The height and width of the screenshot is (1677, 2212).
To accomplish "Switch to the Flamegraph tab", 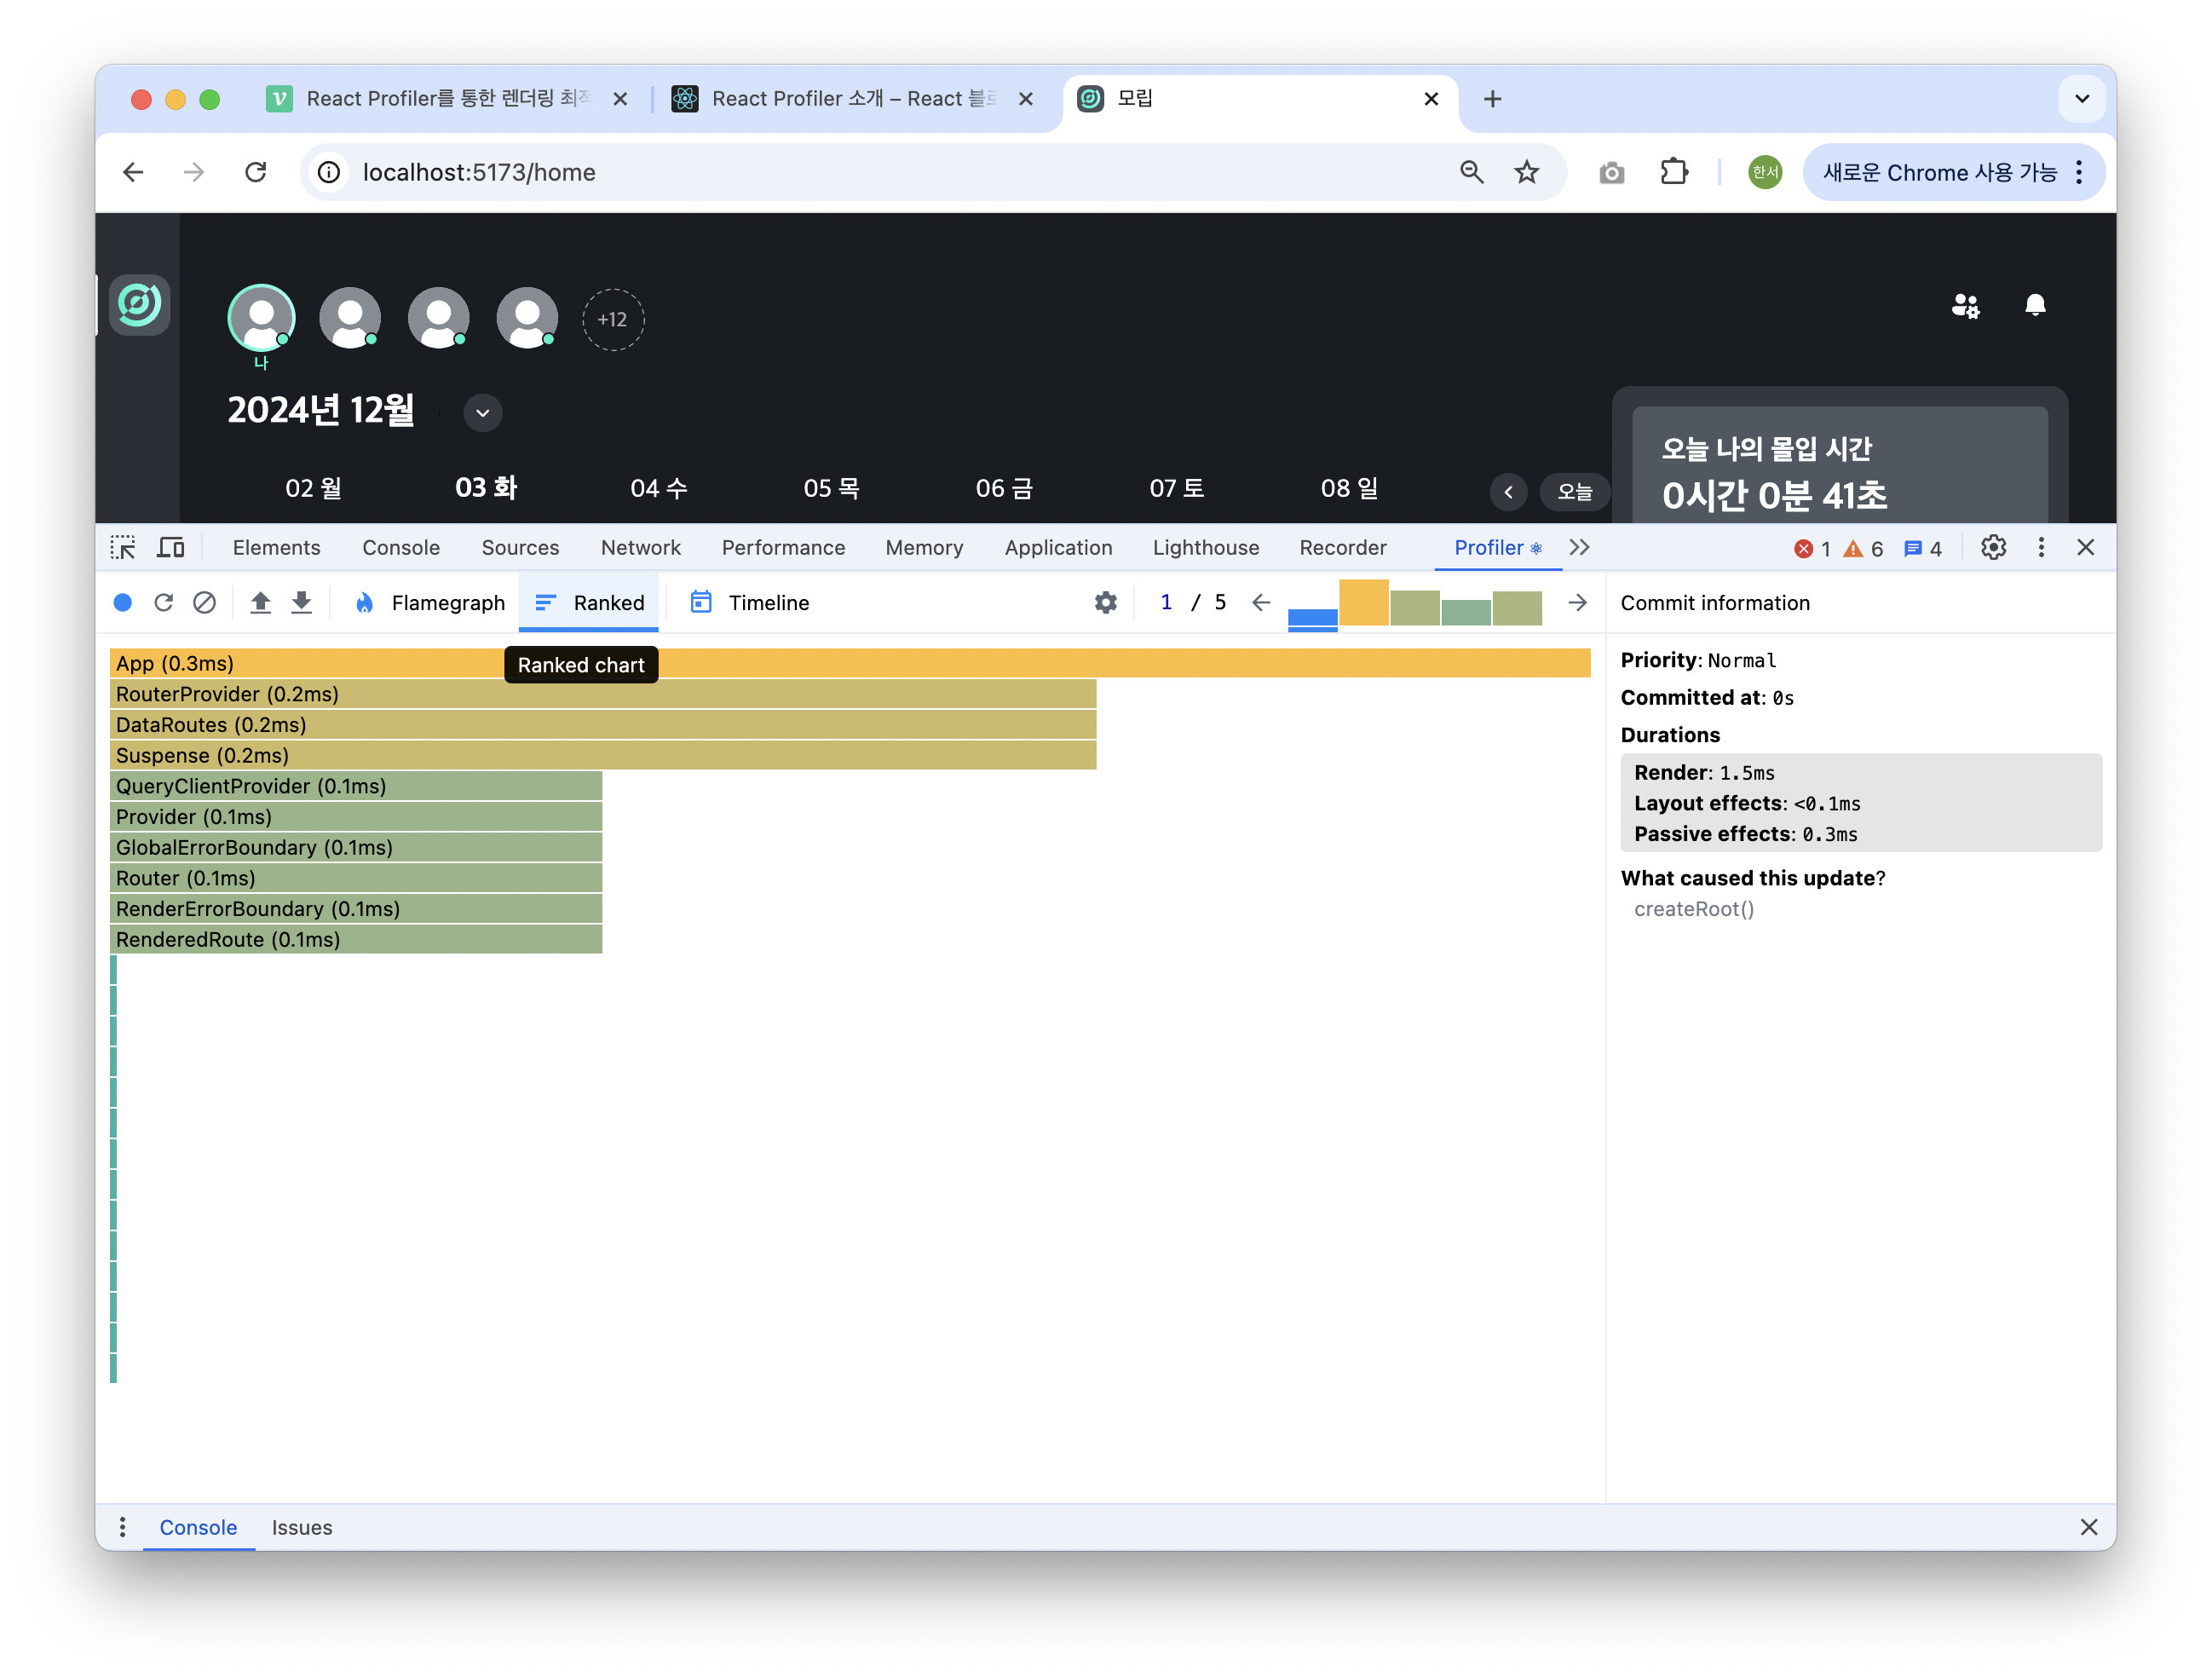I will click(430, 602).
